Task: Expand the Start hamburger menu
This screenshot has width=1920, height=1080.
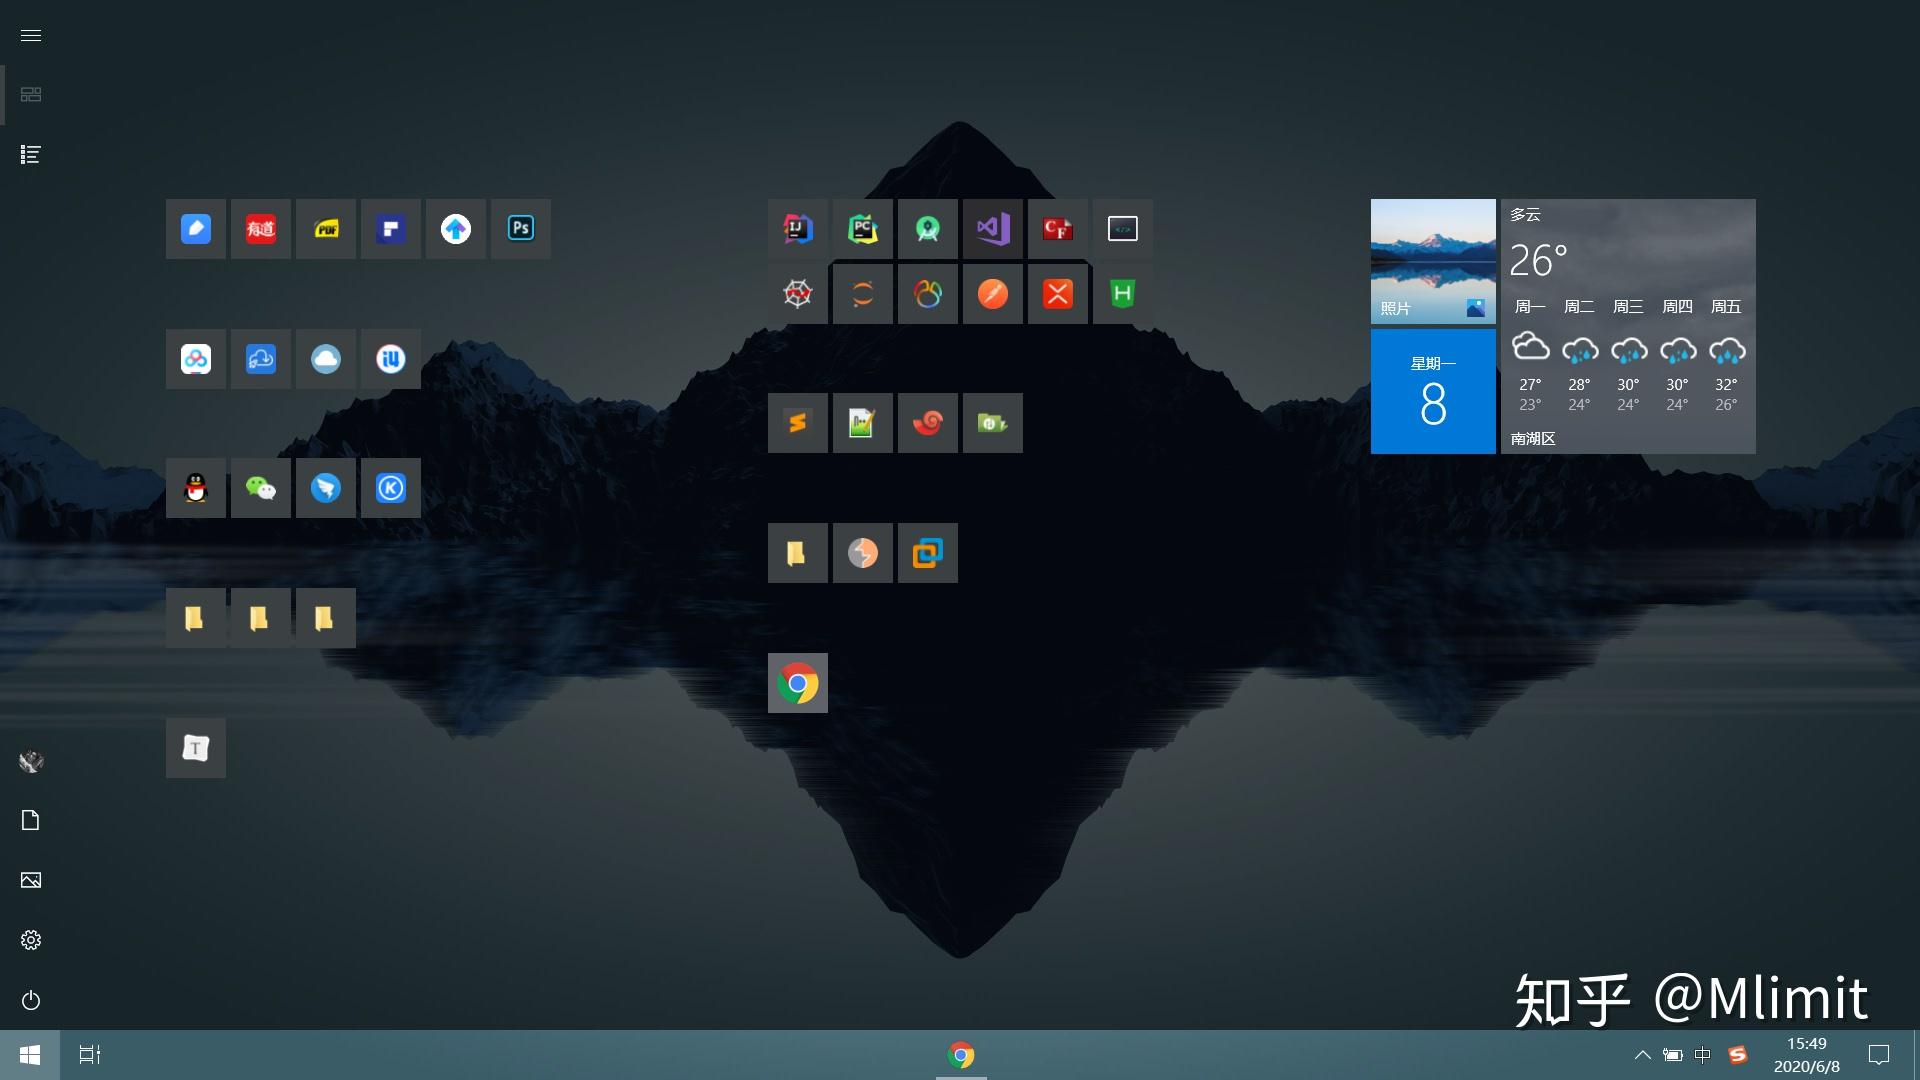Action: (31, 35)
